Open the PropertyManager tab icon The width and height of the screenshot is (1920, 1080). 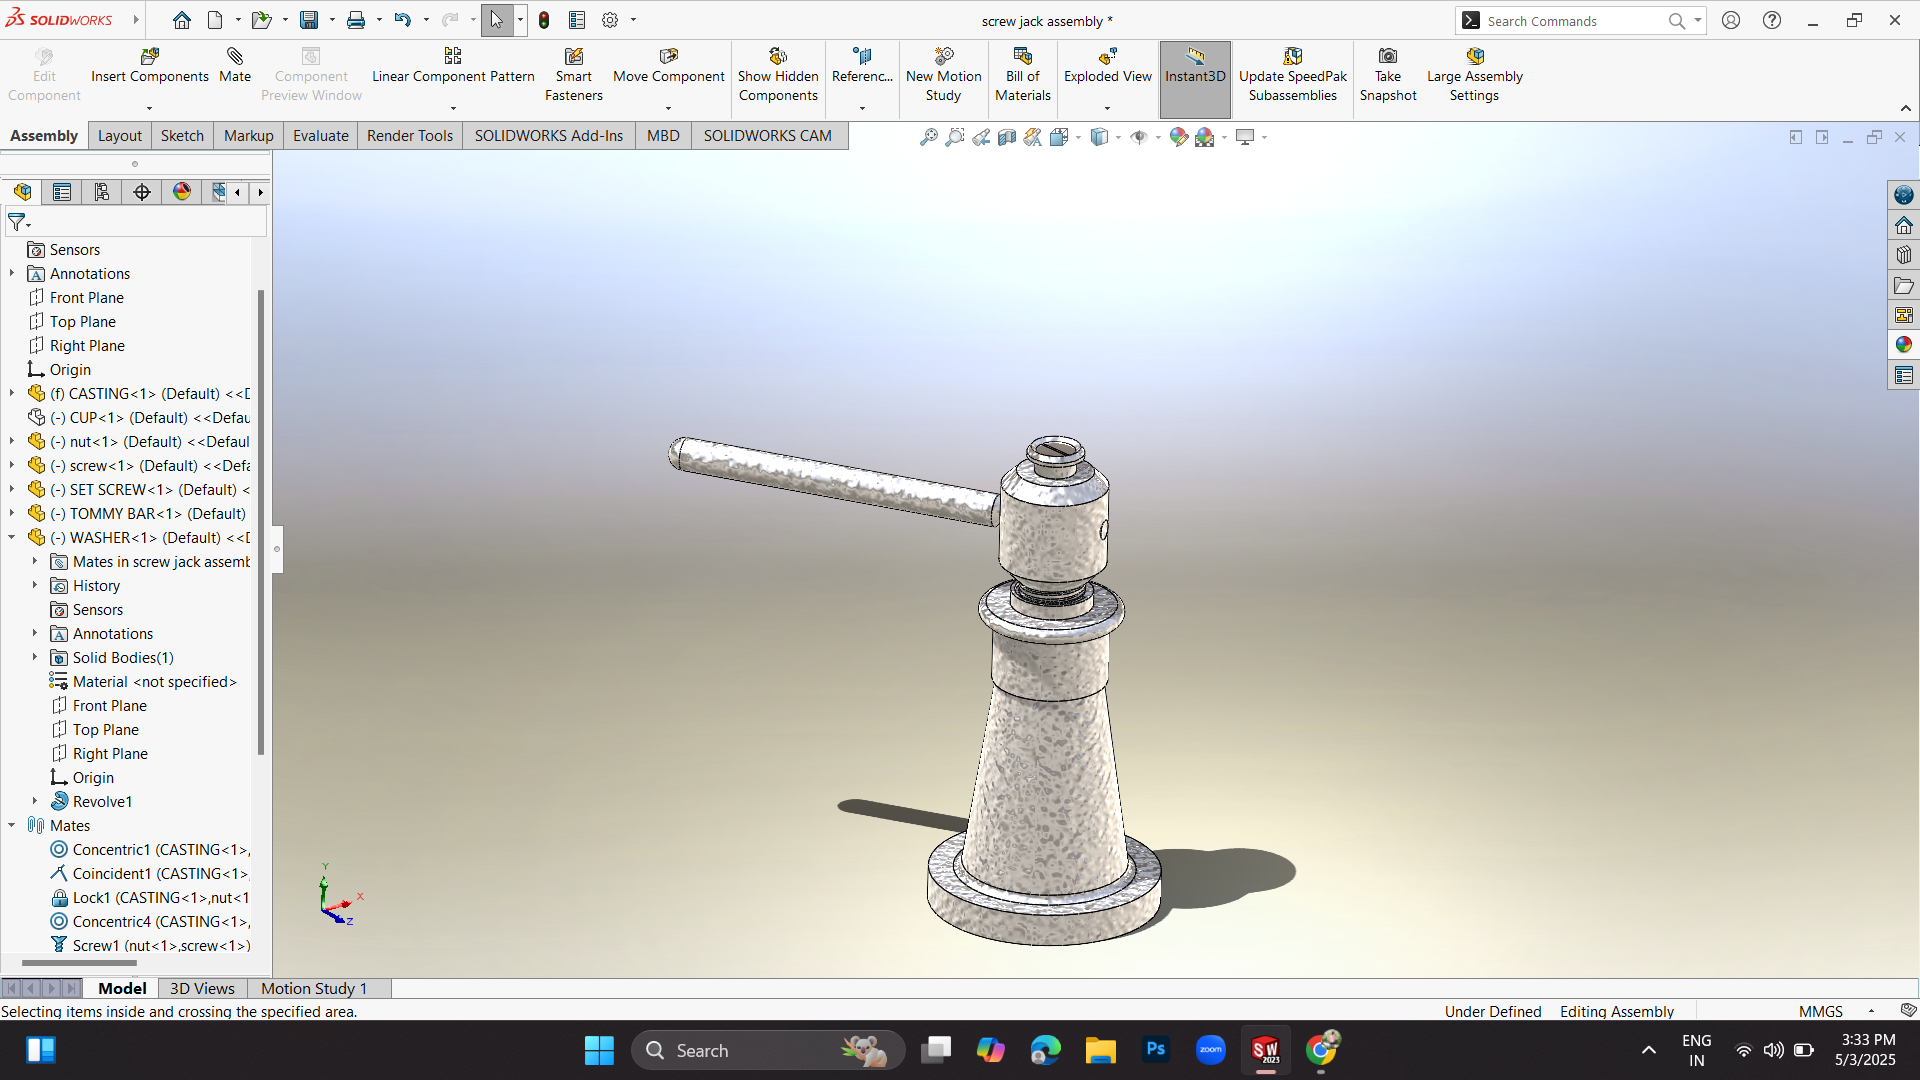point(62,192)
